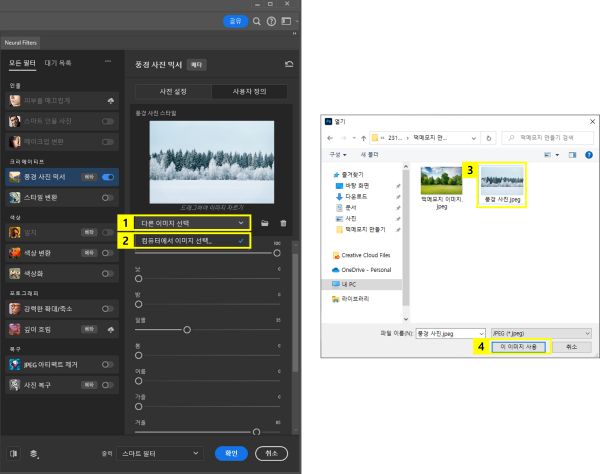Expand the view options arrow in 열기 dialog
This screenshot has height=474, width=600.
click(557, 155)
